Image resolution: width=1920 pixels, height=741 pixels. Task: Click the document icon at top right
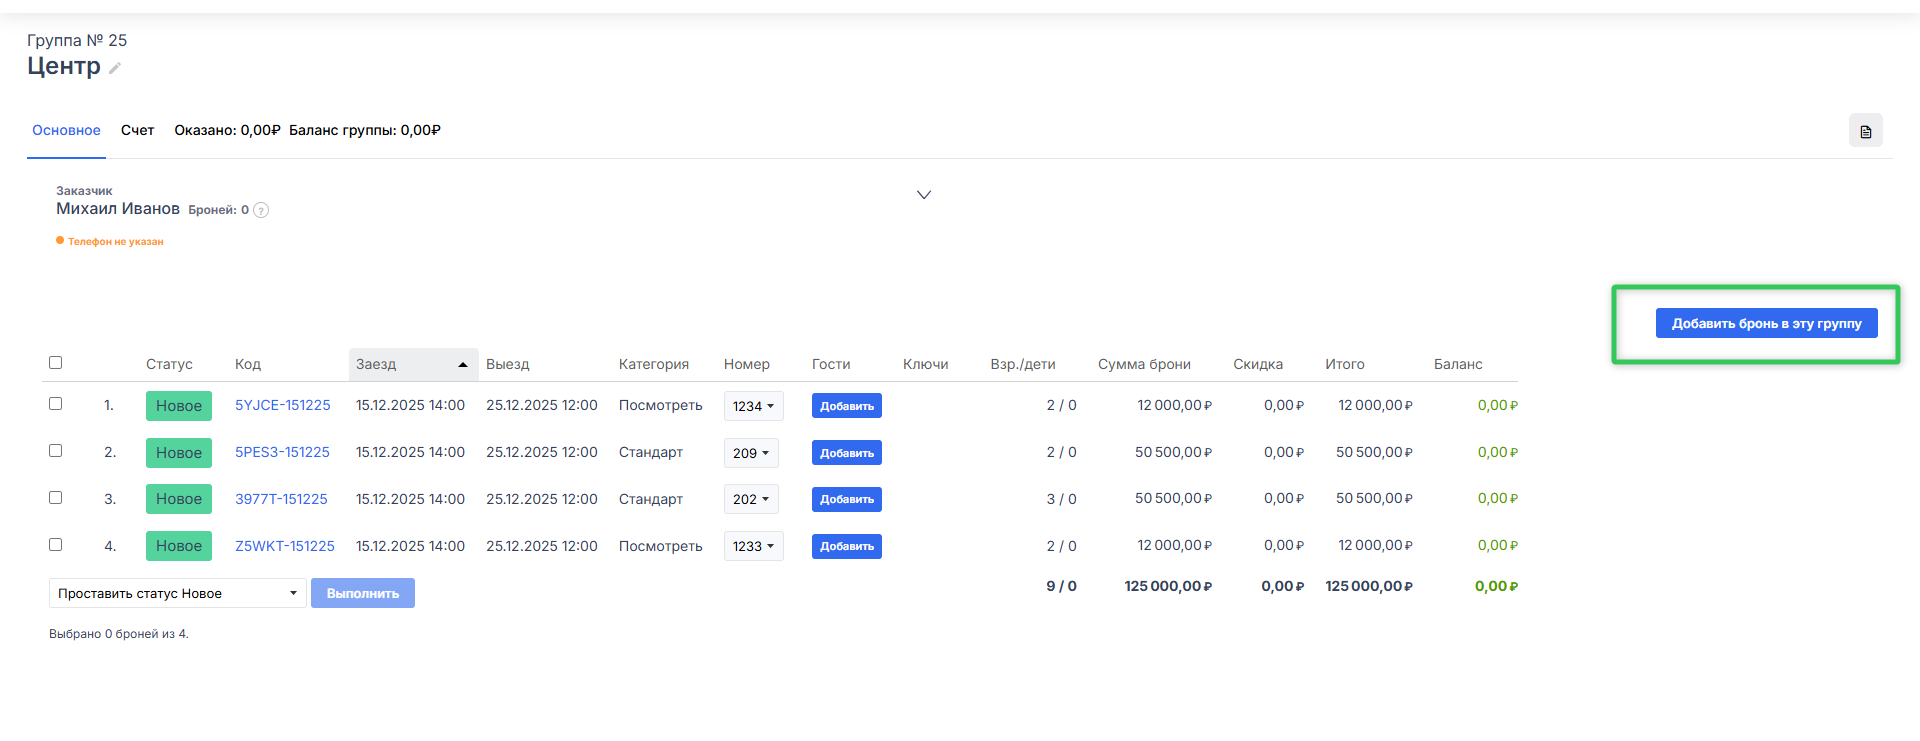pyautogui.click(x=1865, y=131)
